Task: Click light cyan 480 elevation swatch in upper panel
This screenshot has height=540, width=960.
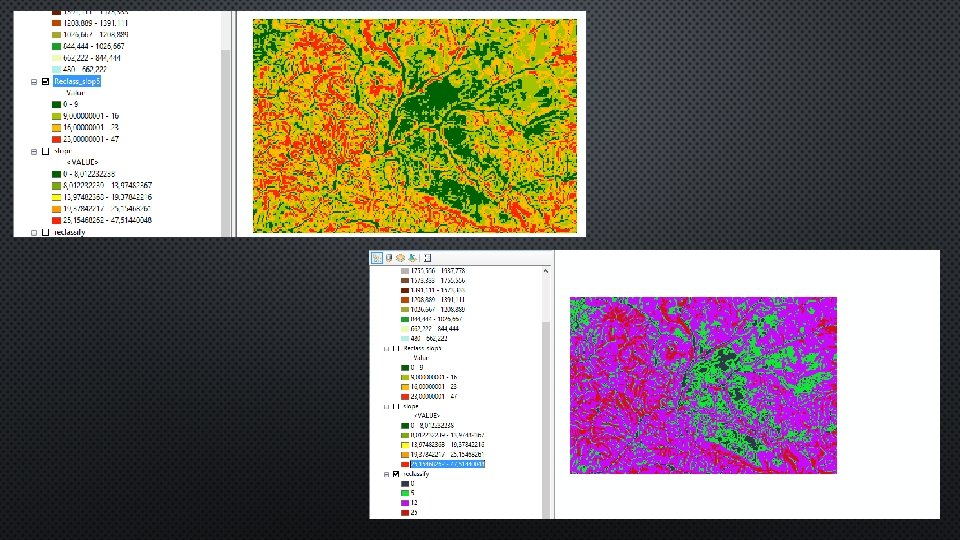Action: (x=56, y=70)
